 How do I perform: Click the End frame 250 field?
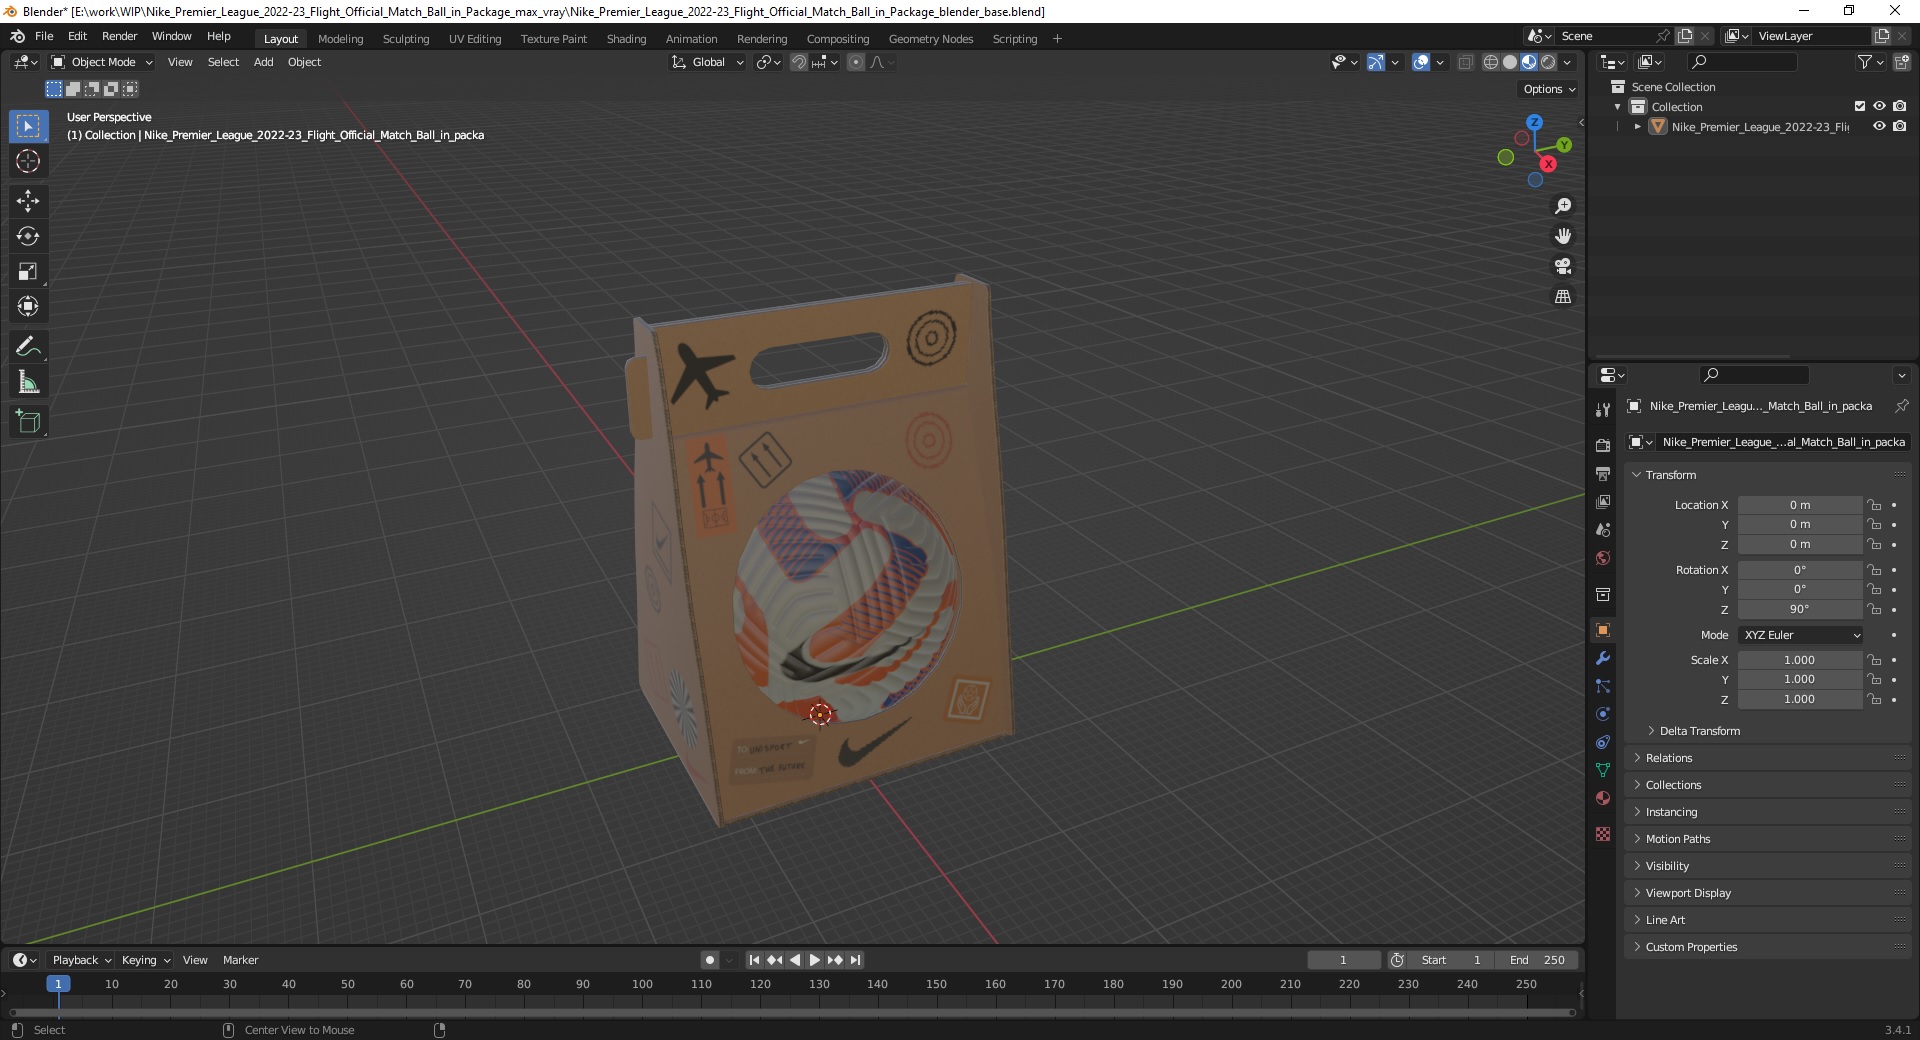pos(1537,960)
